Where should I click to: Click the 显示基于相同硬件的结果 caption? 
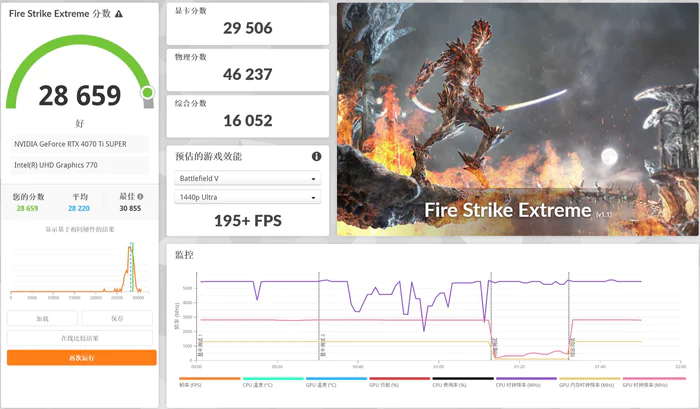80,229
